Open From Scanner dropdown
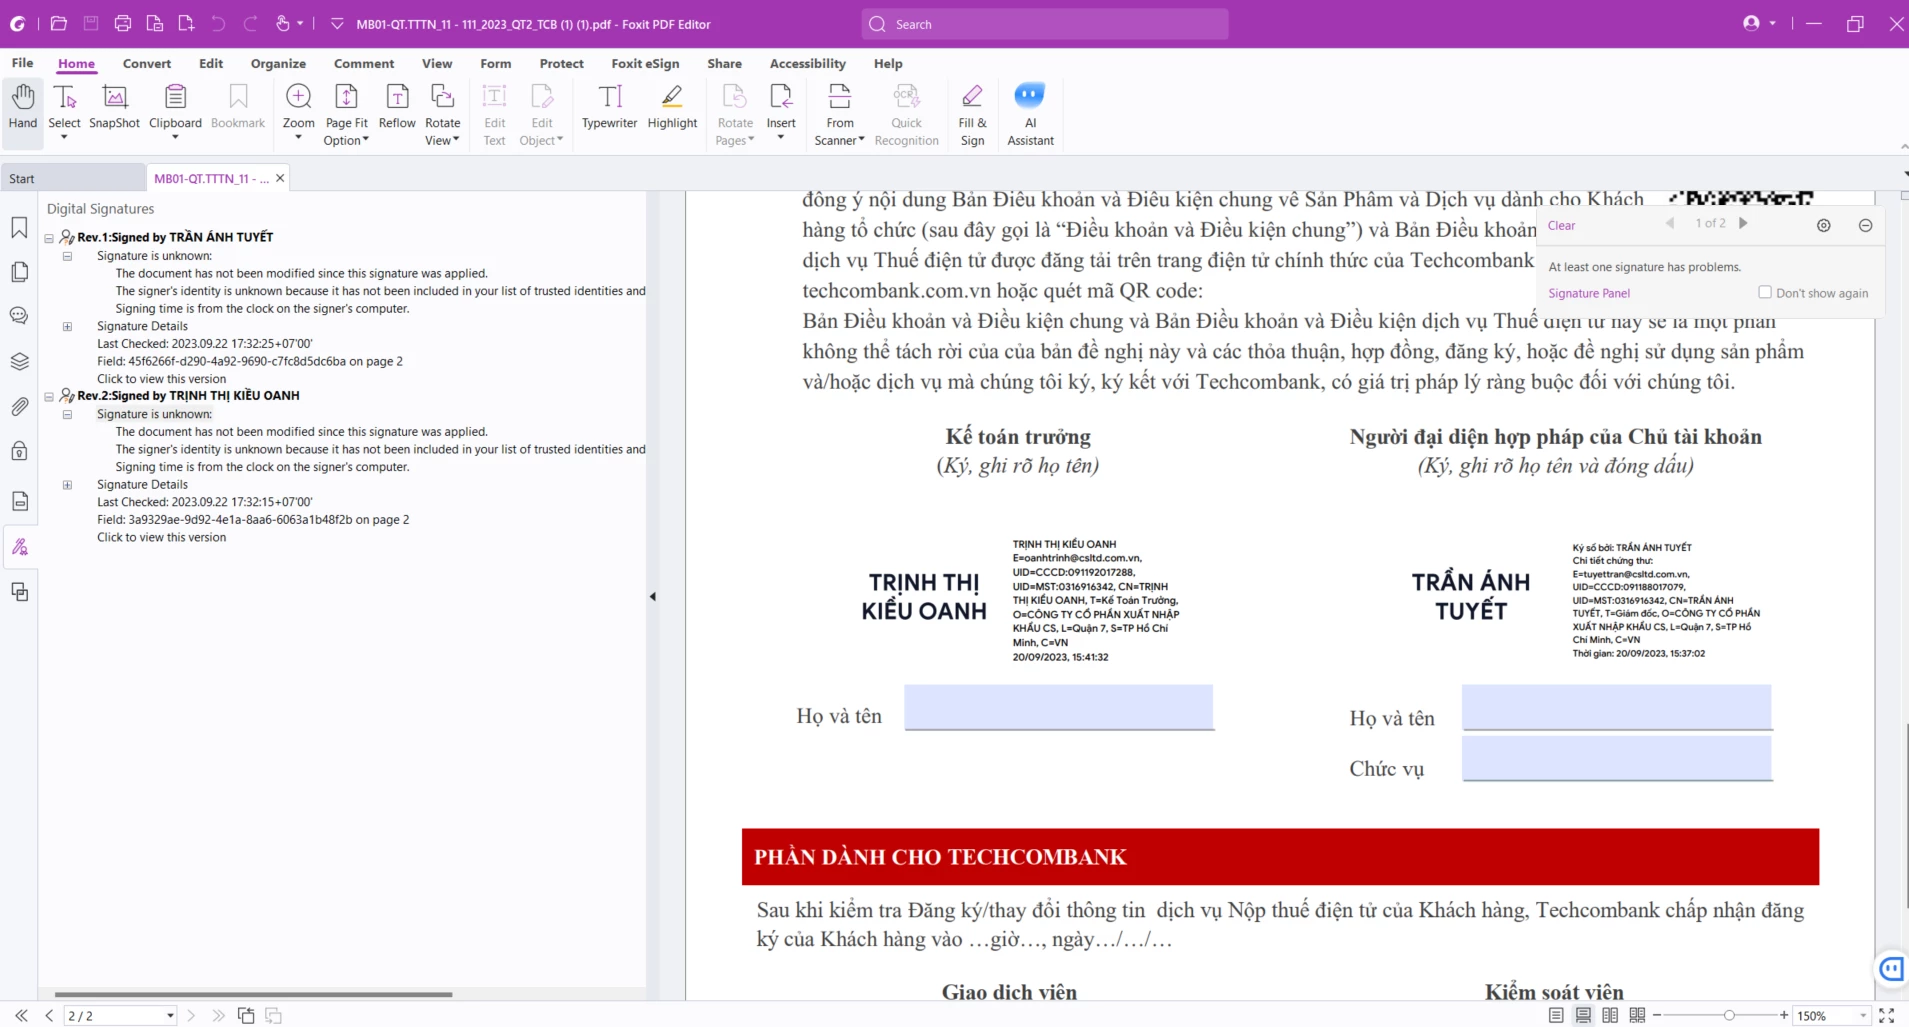 pos(839,115)
